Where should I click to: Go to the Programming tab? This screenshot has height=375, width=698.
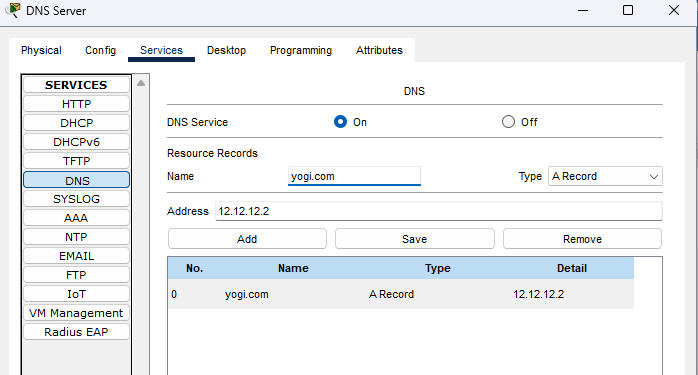[301, 50]
